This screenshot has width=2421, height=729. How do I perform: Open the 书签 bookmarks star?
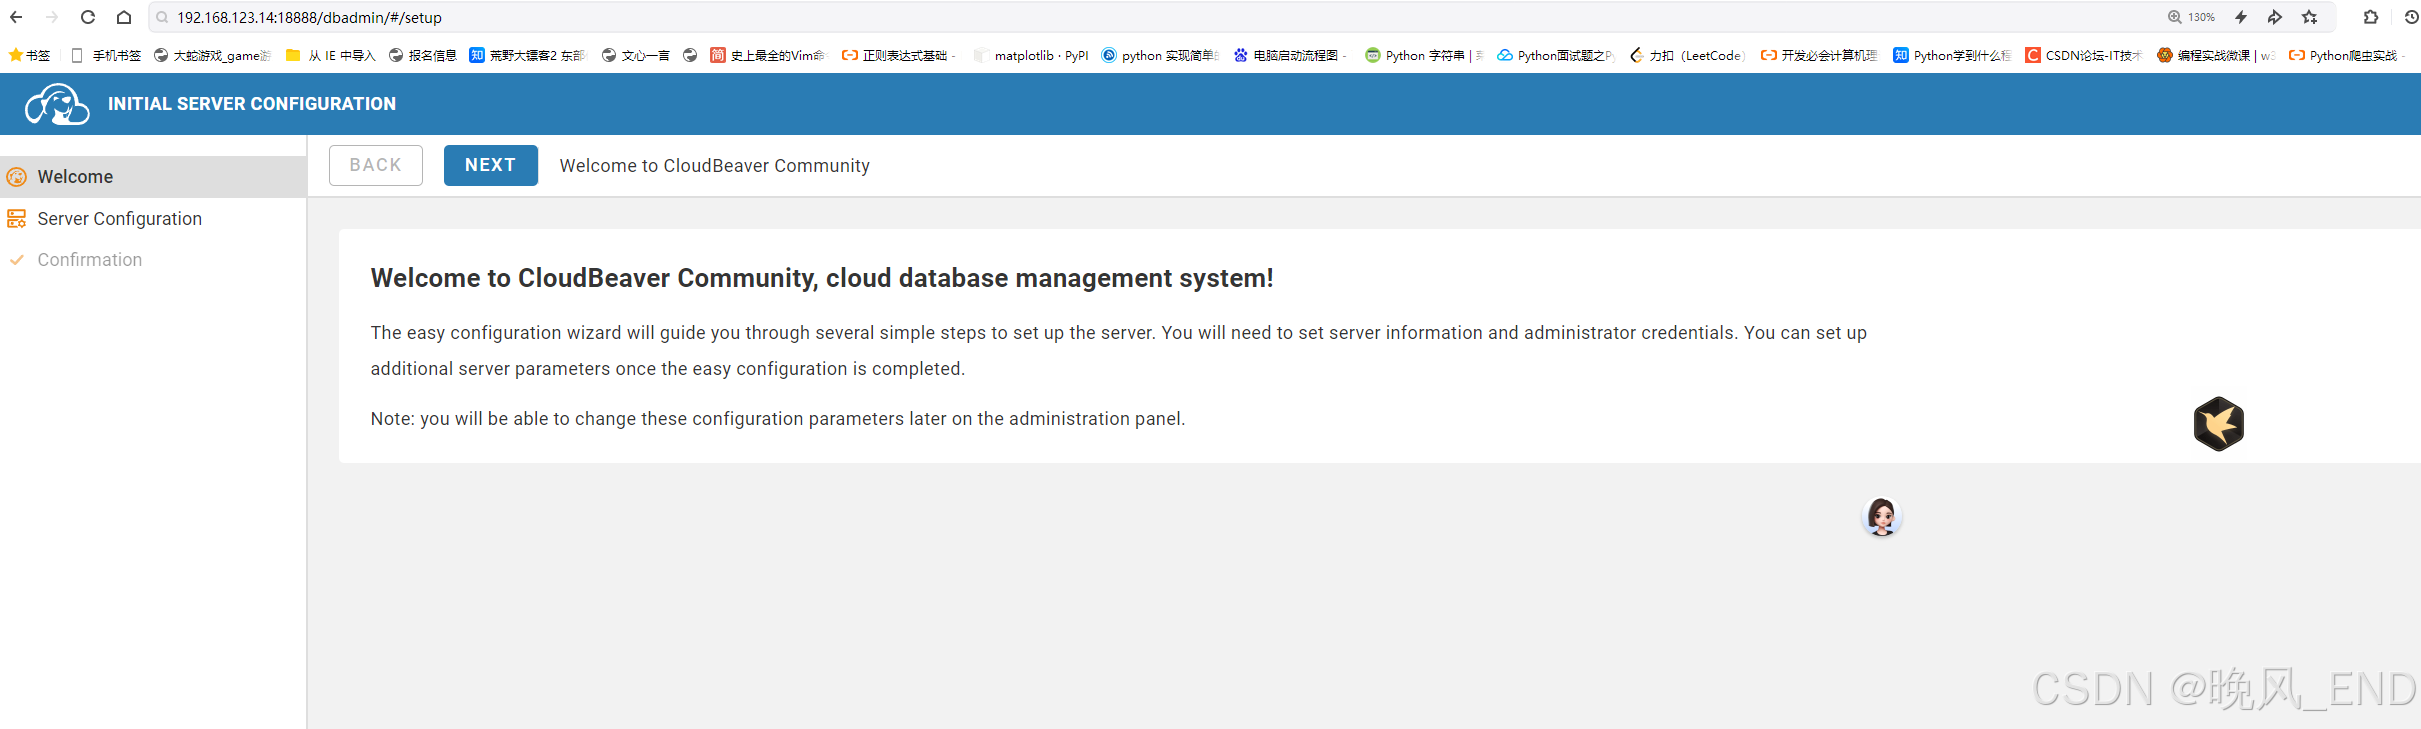pos(29,56)
